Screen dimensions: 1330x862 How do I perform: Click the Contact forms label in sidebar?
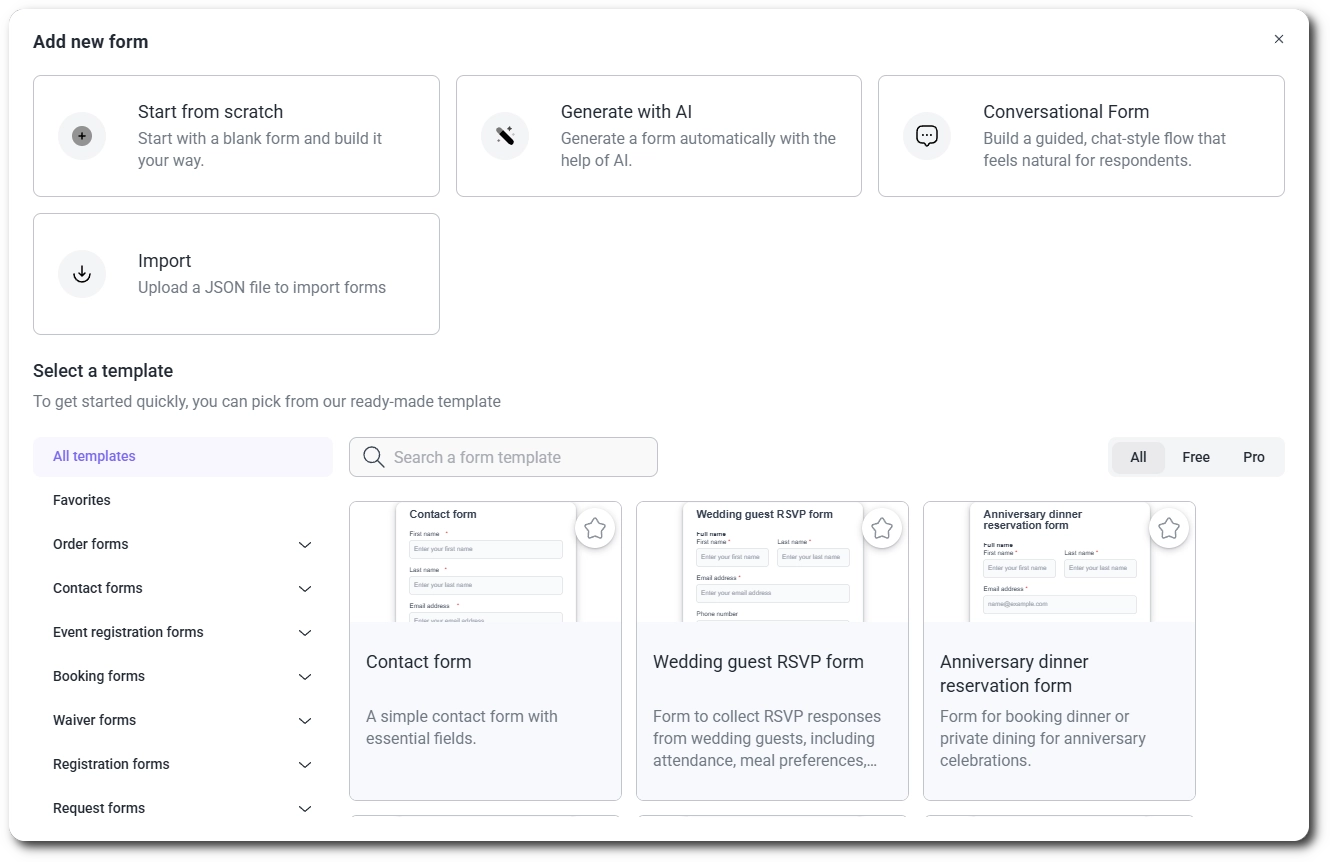98,588
